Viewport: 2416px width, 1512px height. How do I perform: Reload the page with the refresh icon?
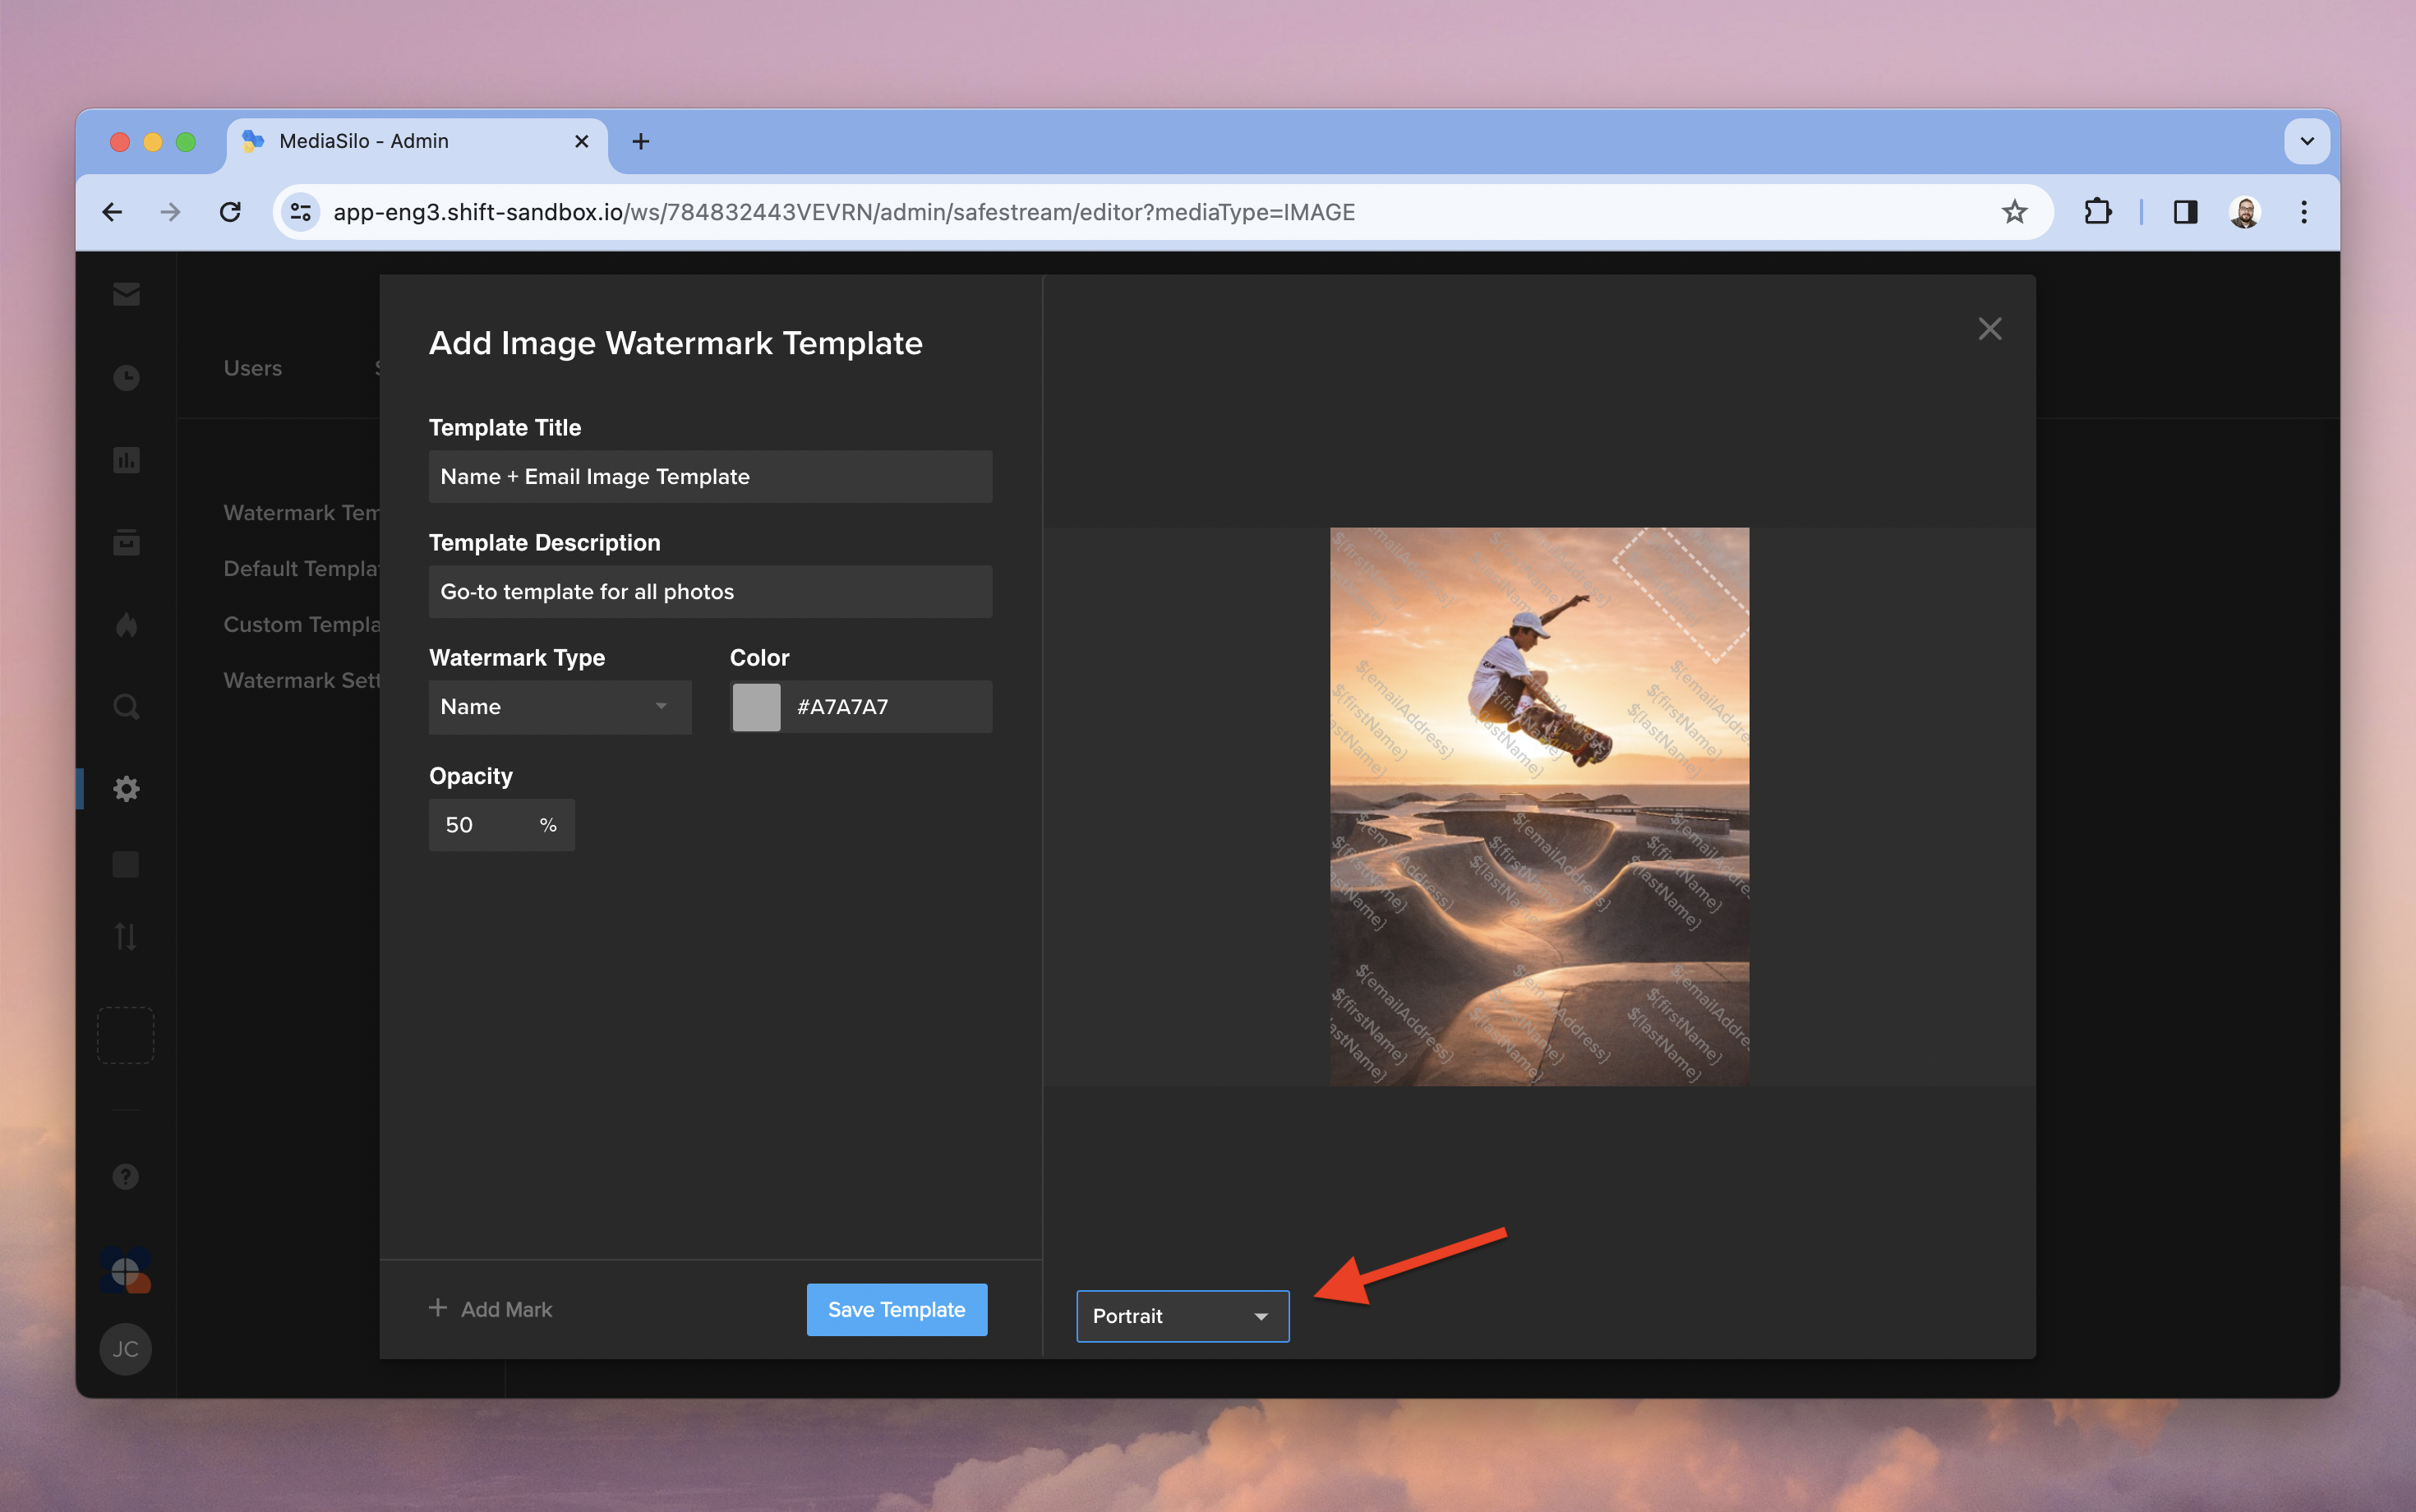click(230, 212)
